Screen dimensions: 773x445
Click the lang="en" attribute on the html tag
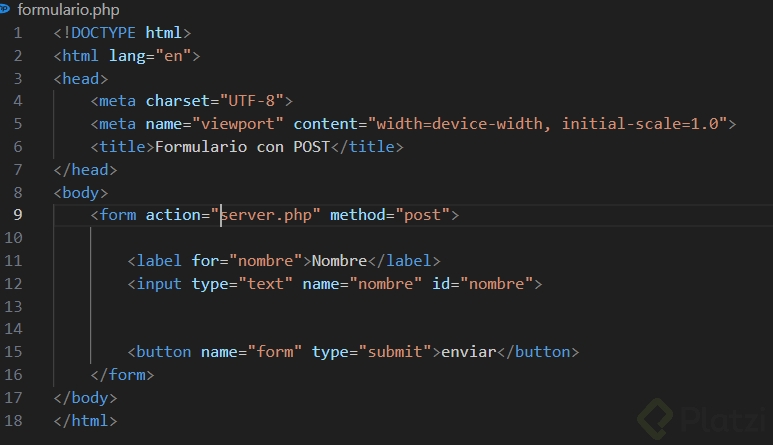[154, 56]
